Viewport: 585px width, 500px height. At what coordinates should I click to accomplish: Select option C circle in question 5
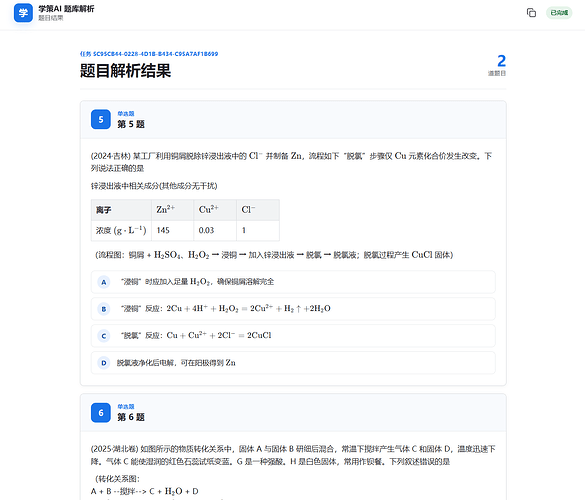[104, 336]
